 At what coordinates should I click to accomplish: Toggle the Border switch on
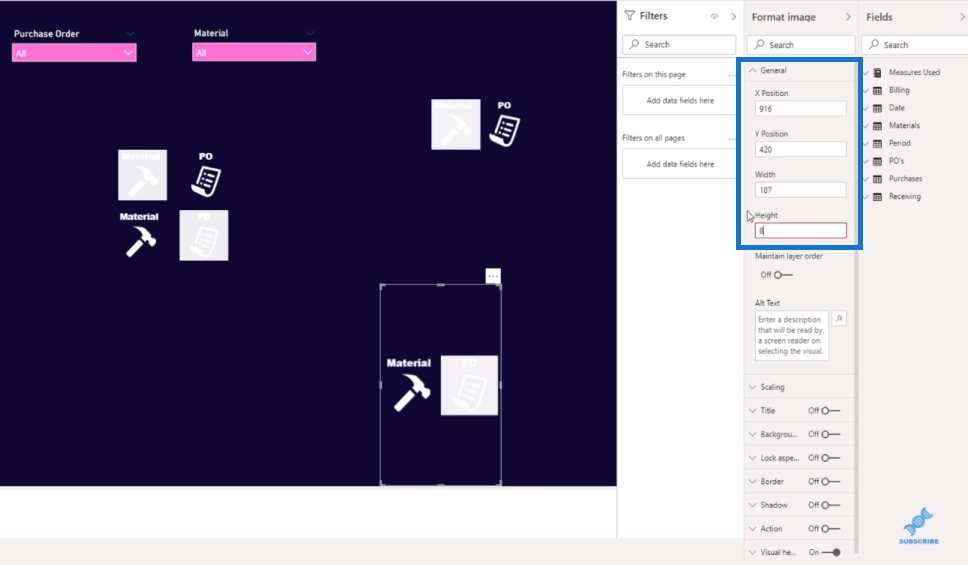[x=830, y=481]
